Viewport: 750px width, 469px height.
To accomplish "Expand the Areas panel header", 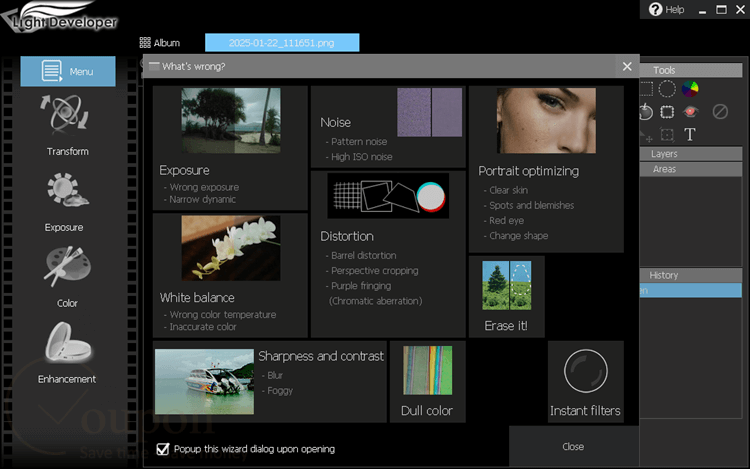I will [x=691, y=169].
